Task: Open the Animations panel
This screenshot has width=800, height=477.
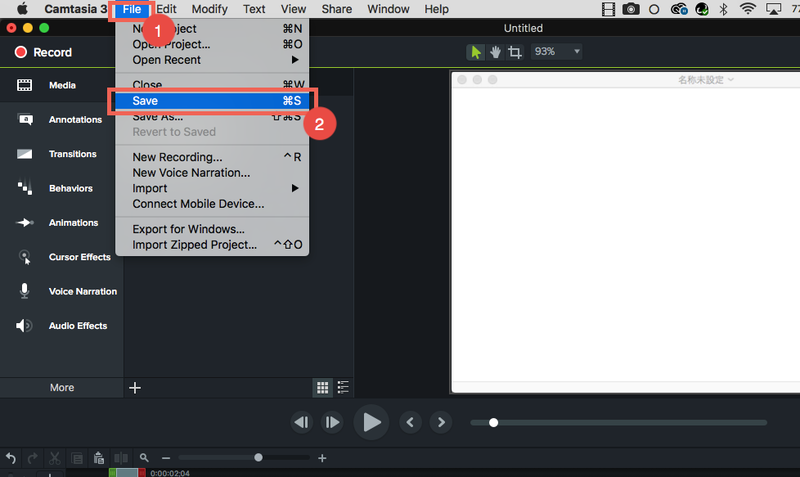Action: [x=61, y=223]
